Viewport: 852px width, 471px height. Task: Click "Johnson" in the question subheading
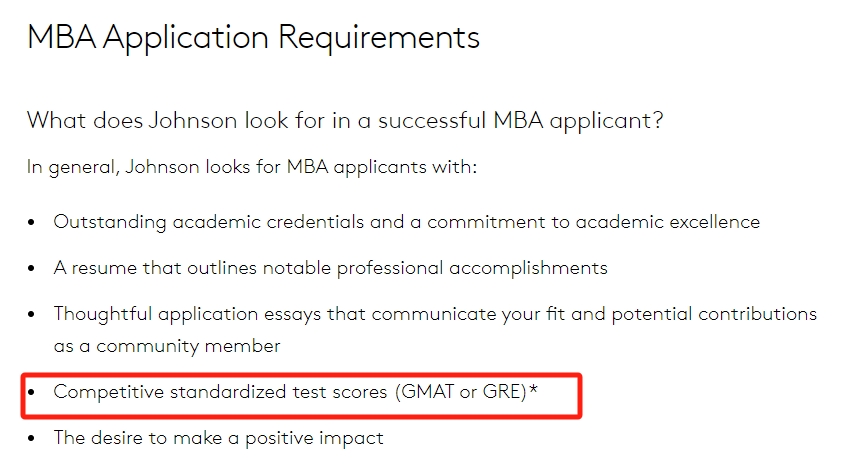click(x=193, y=120)
